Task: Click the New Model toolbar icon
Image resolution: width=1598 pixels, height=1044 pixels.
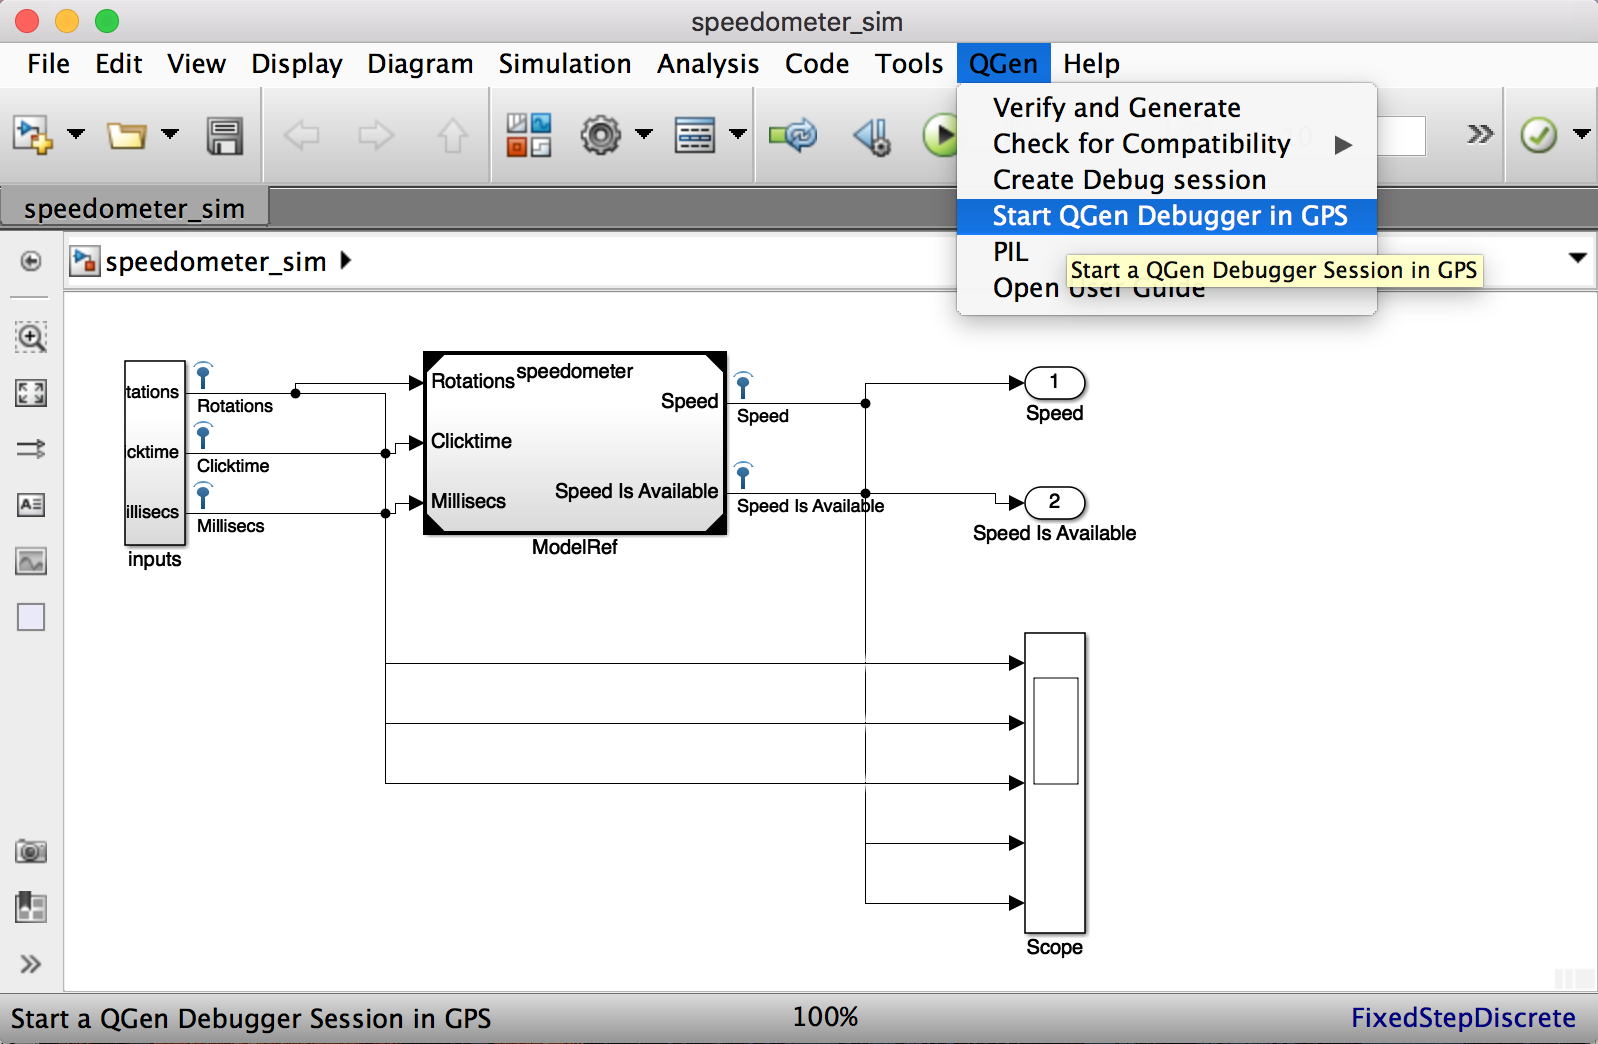Action: click(32, 134)
